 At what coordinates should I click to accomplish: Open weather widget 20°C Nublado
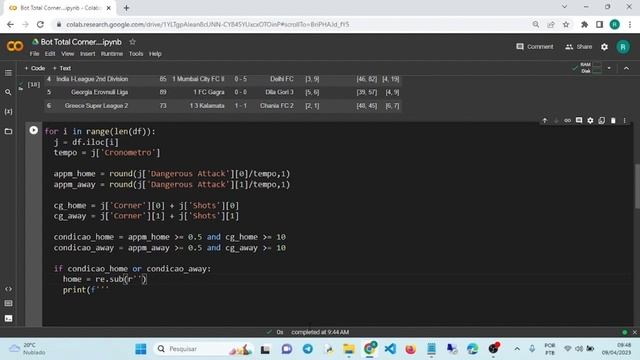point(28,349)
